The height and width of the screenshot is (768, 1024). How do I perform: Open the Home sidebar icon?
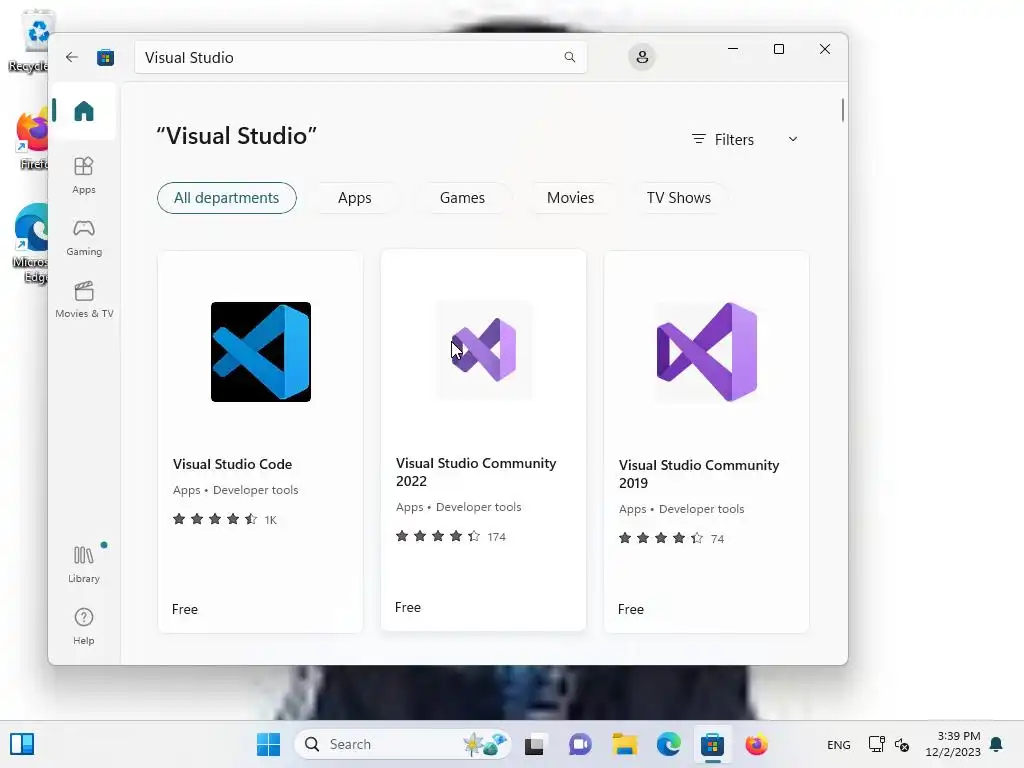[x=84, y=111]
